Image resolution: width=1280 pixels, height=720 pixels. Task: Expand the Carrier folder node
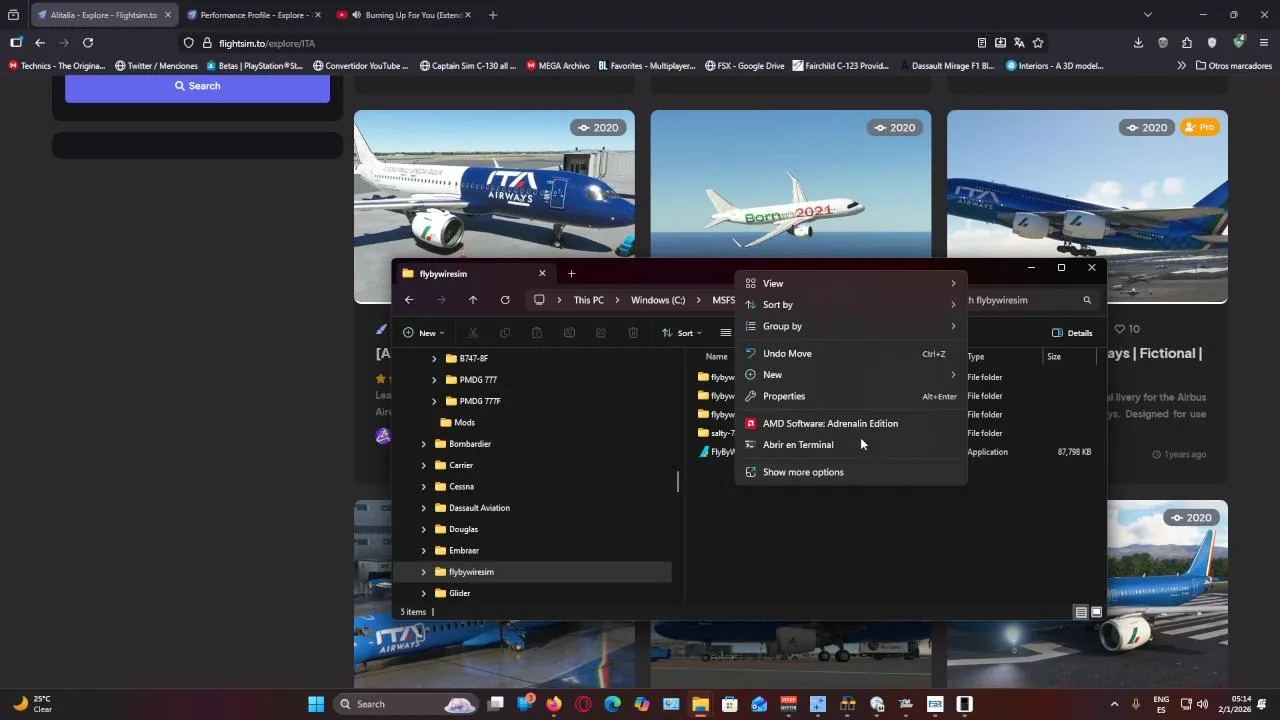click(423, 465)
